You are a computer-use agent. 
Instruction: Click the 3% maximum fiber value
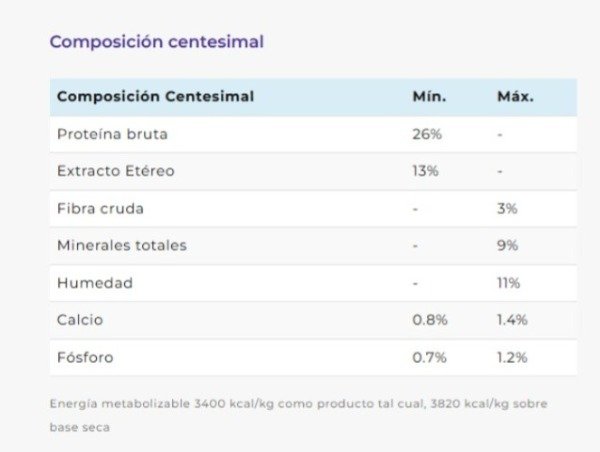click(507, 209)
